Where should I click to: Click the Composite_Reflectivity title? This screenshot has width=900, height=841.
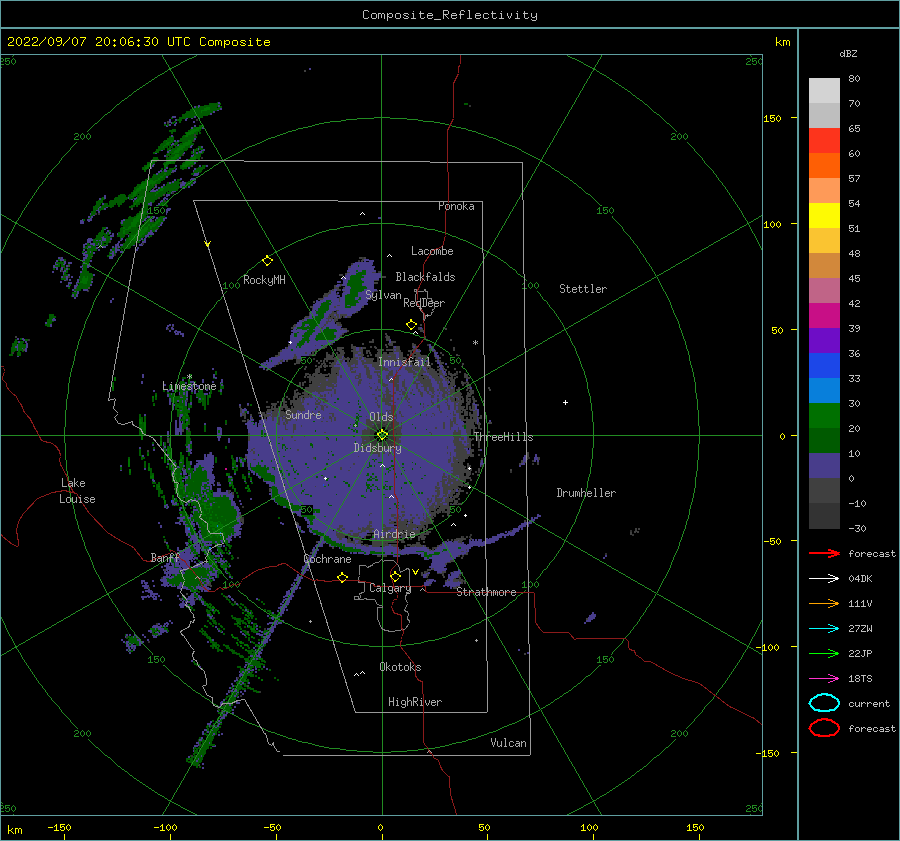tap(450, 15)
